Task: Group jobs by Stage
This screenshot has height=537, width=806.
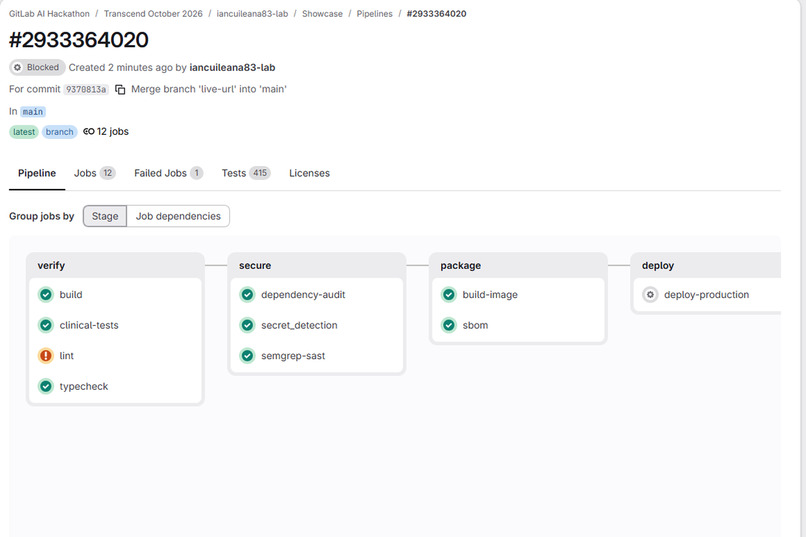Action: pos(105,216)
